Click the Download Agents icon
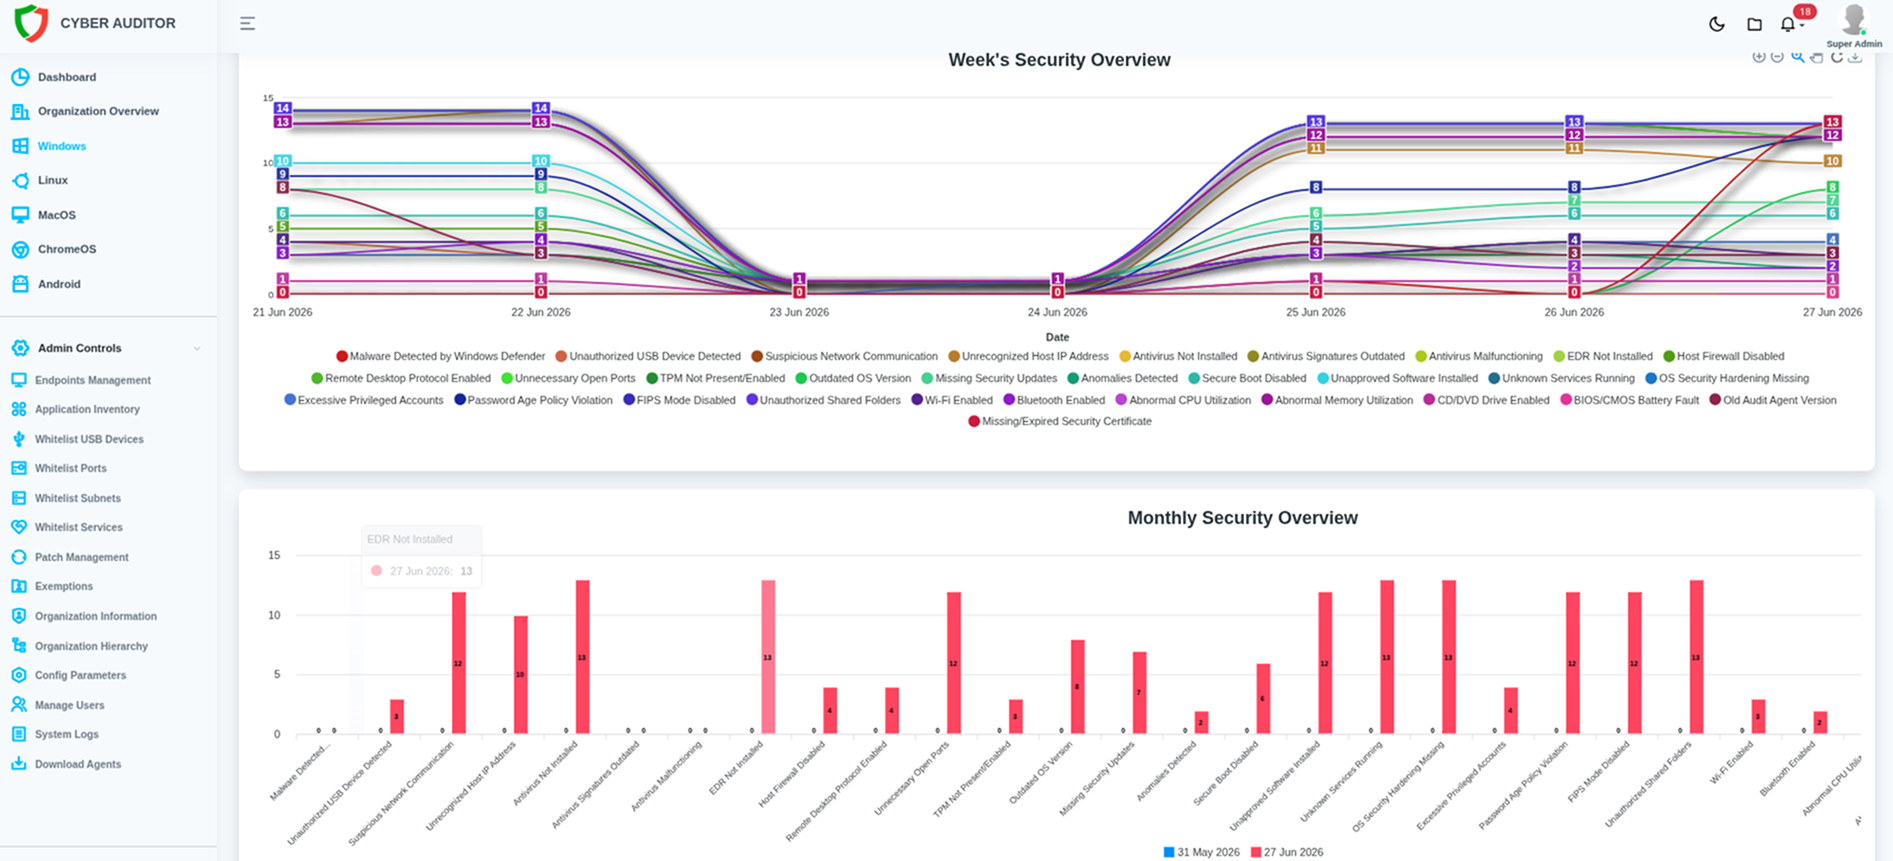 (19, 764)
